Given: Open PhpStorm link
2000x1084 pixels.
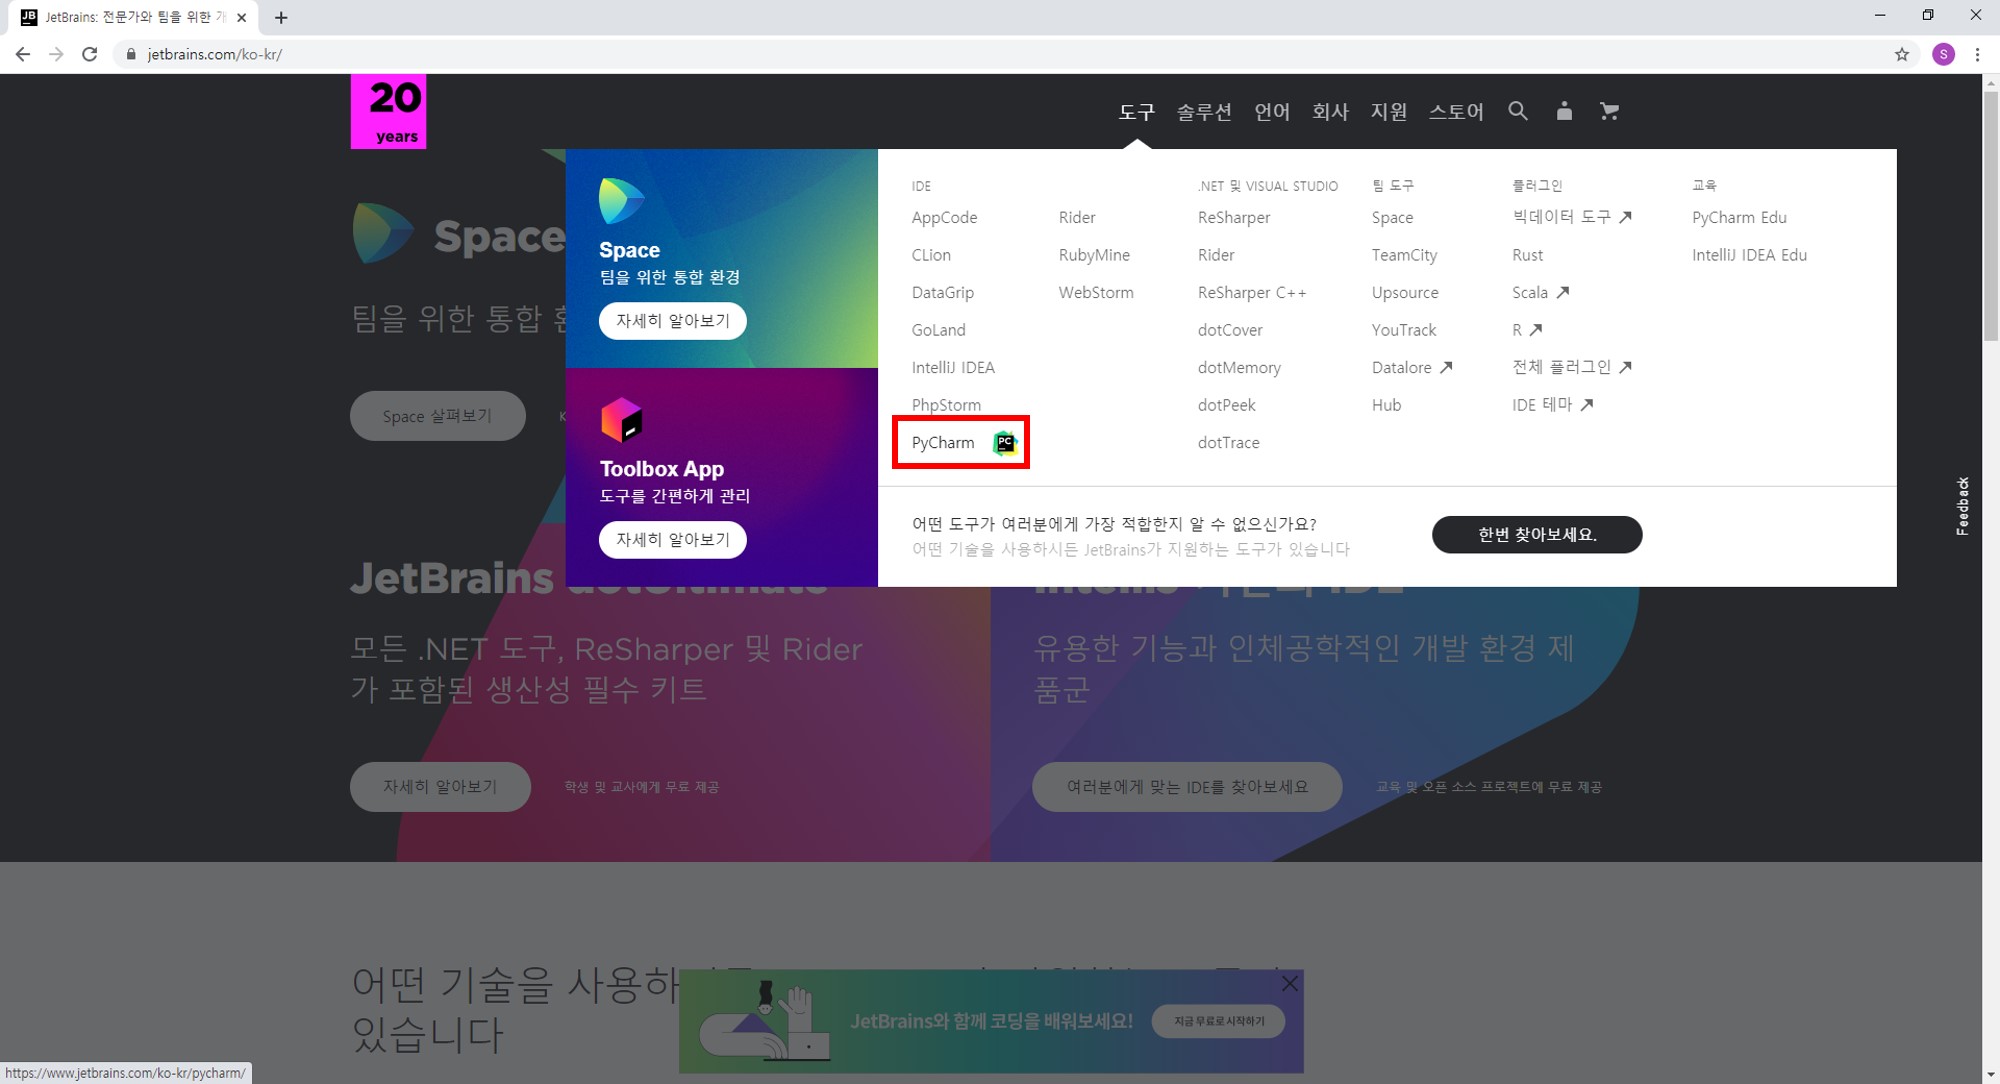Looking at the screenshot, I should tap(946, 405).
